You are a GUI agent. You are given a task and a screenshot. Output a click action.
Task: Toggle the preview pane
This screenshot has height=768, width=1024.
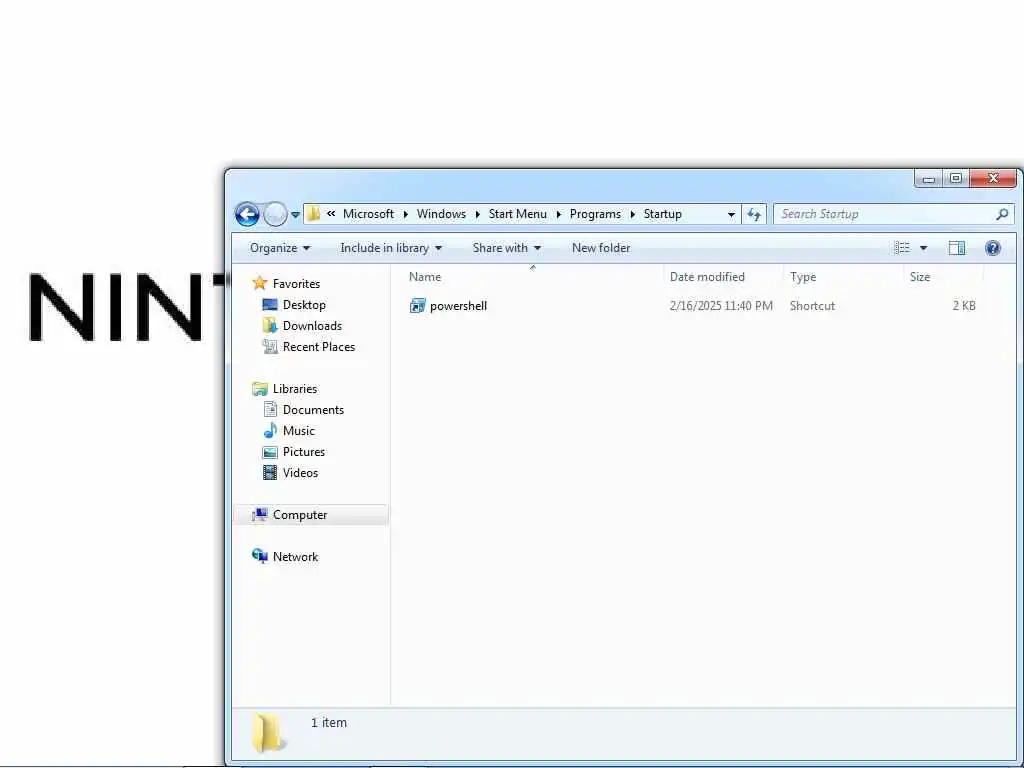tap(957, 248)
